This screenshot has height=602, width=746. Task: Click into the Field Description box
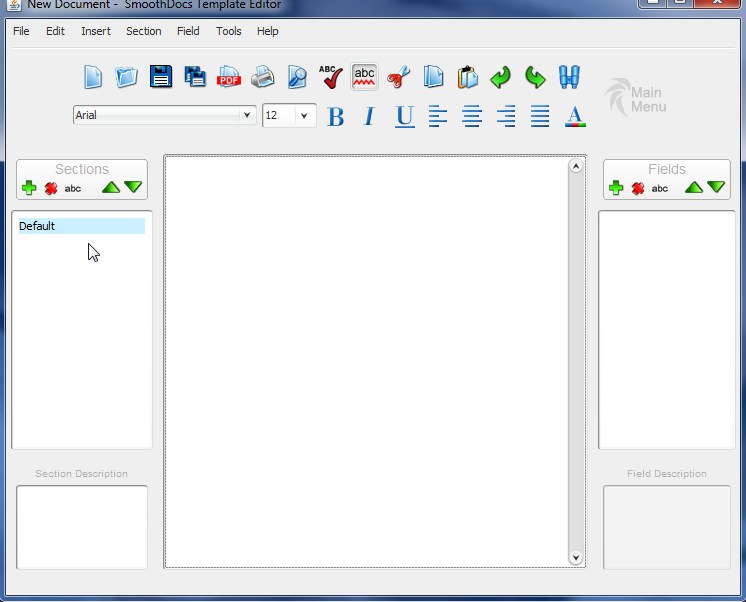667,527
